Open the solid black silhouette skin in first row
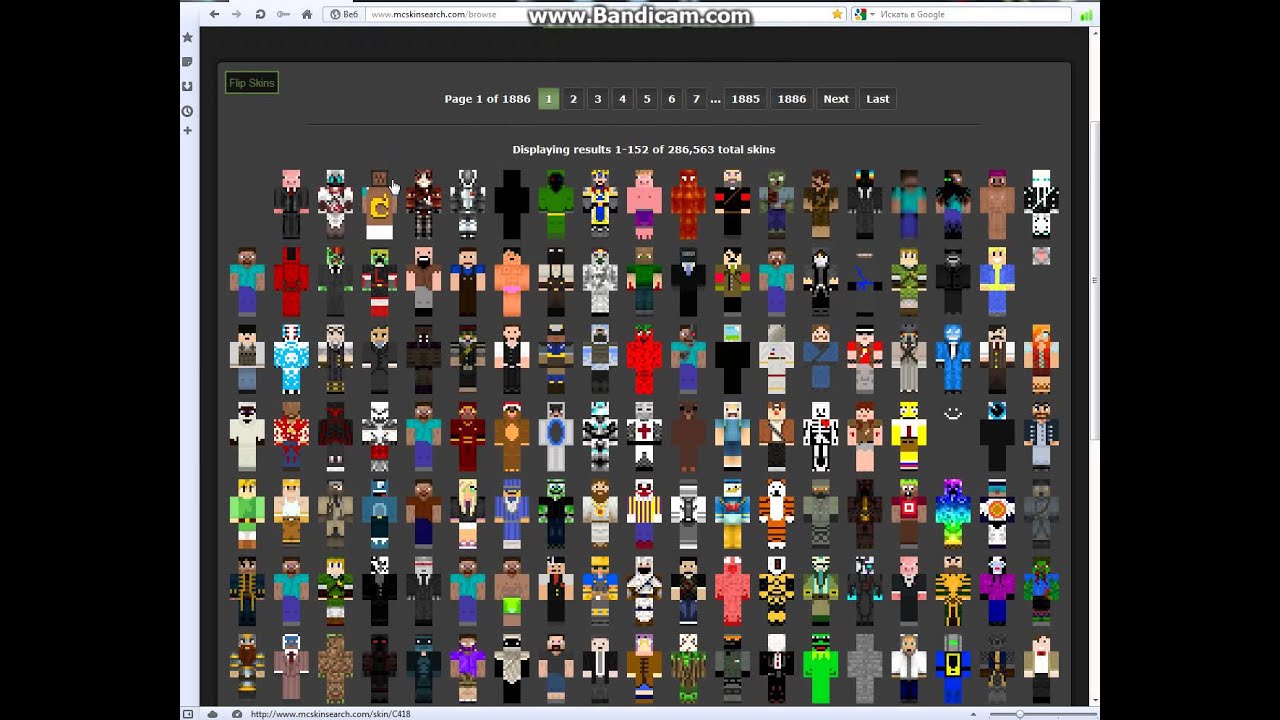 pos(511,205)
